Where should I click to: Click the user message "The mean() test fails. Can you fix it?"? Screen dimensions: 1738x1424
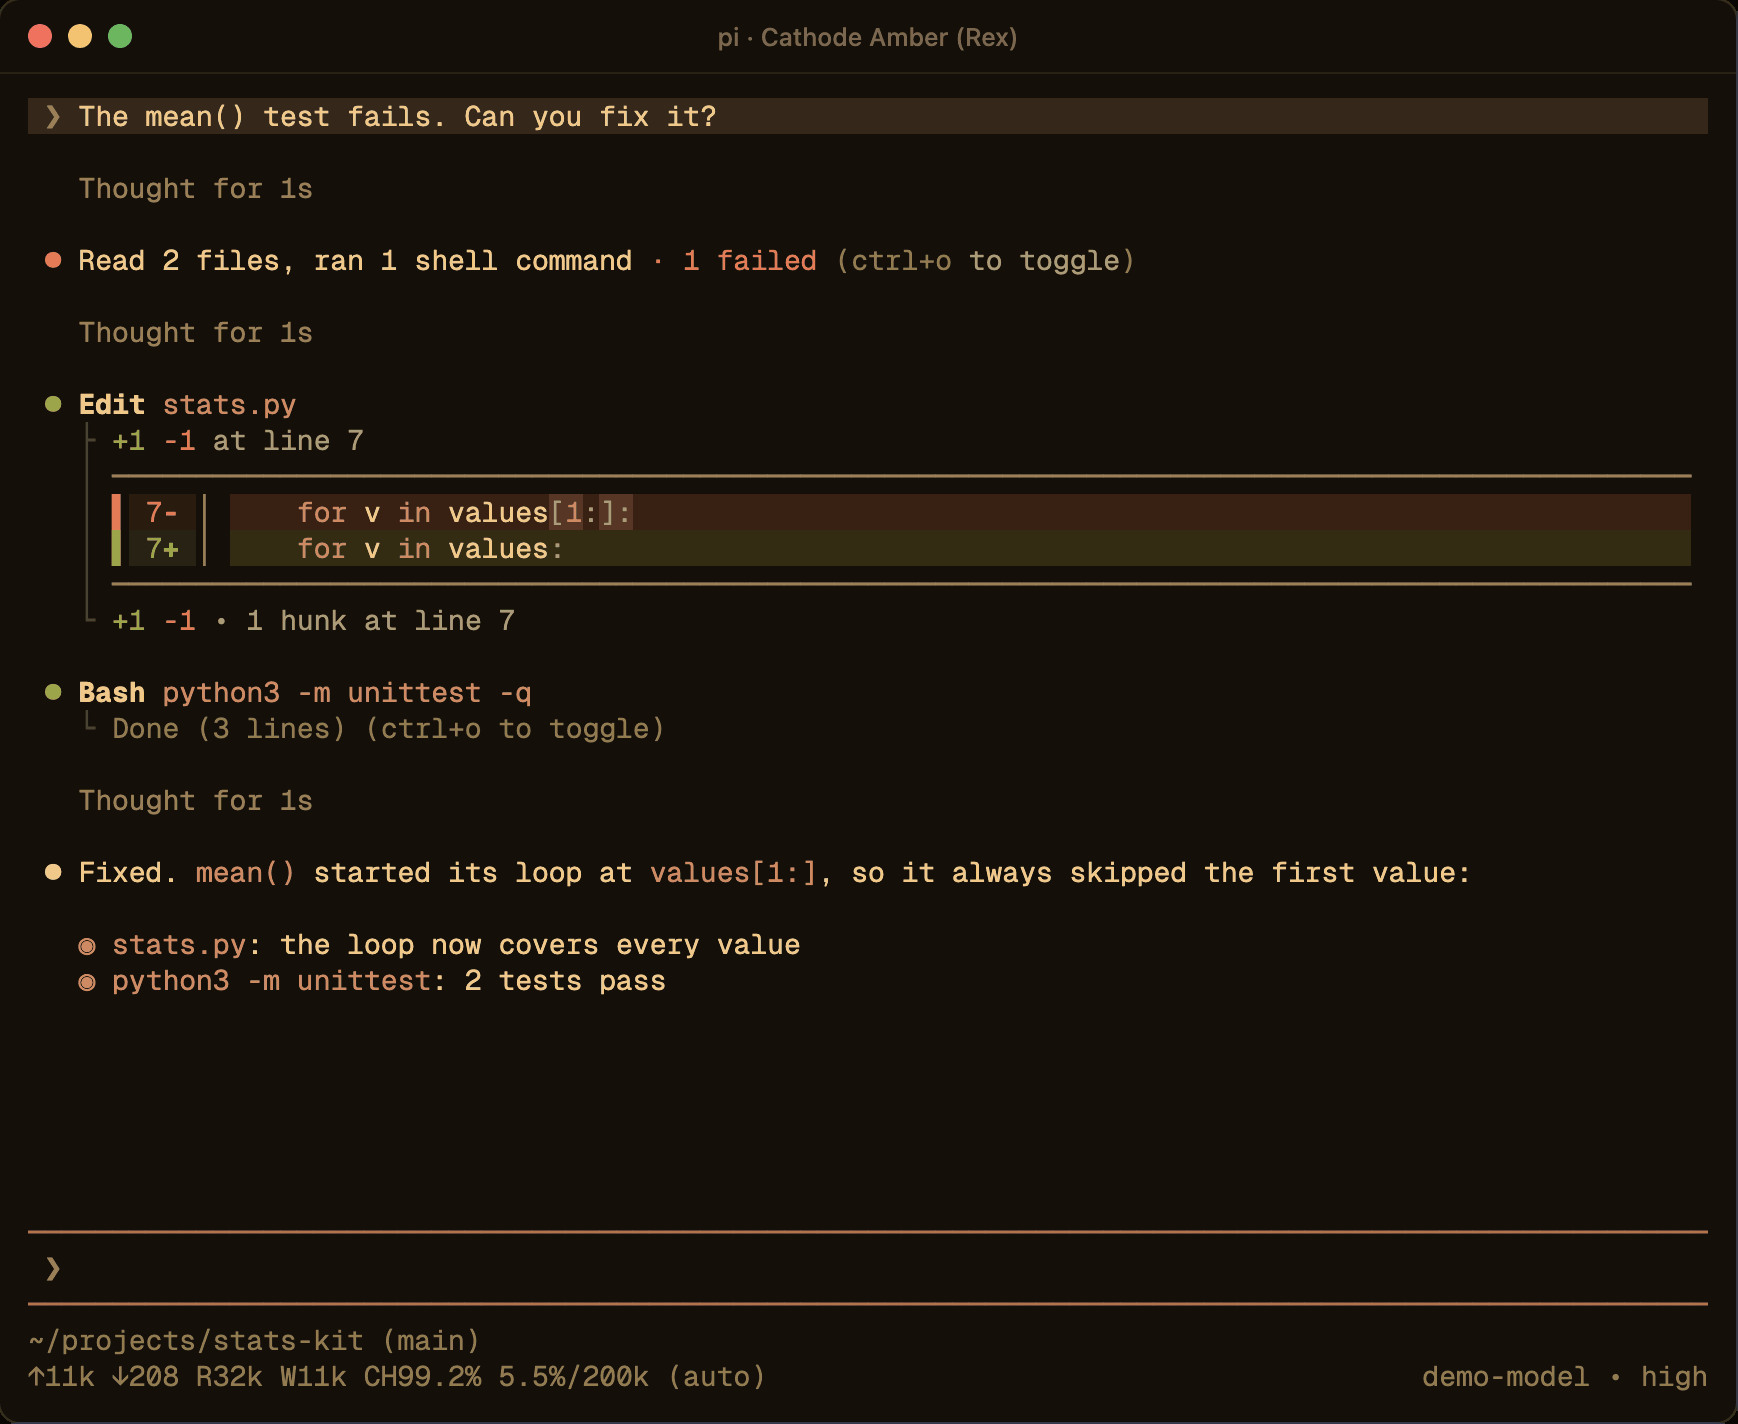(398, 117)
